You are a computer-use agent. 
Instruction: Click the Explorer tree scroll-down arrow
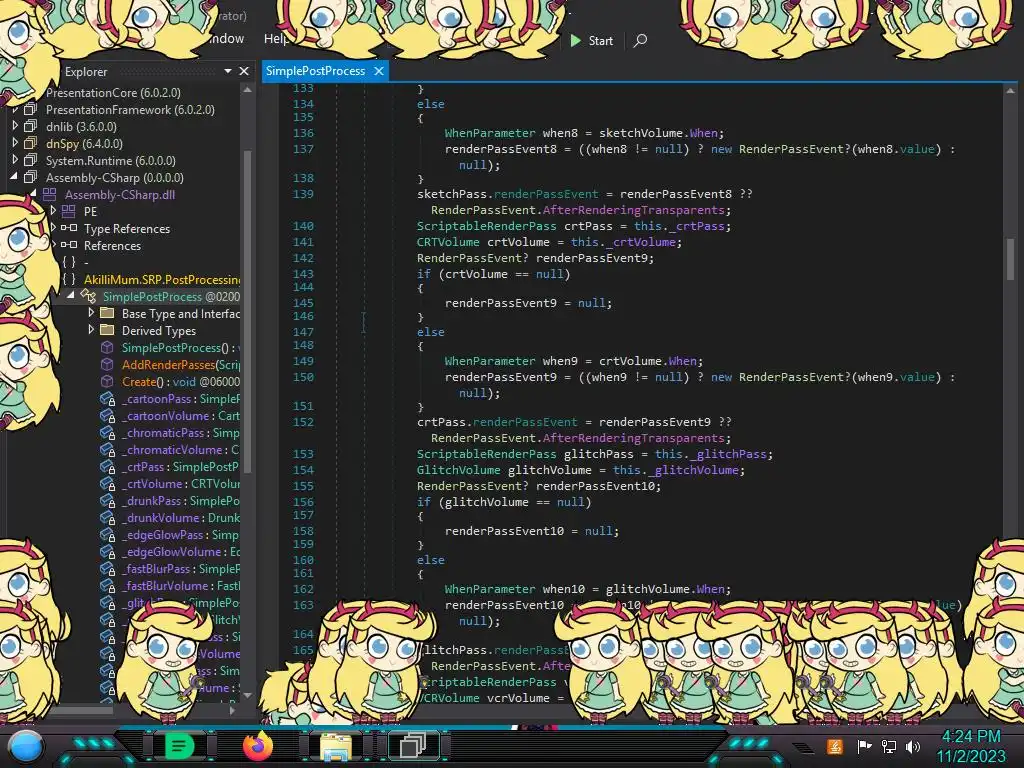pyautogui.click(x=248, y=696)
